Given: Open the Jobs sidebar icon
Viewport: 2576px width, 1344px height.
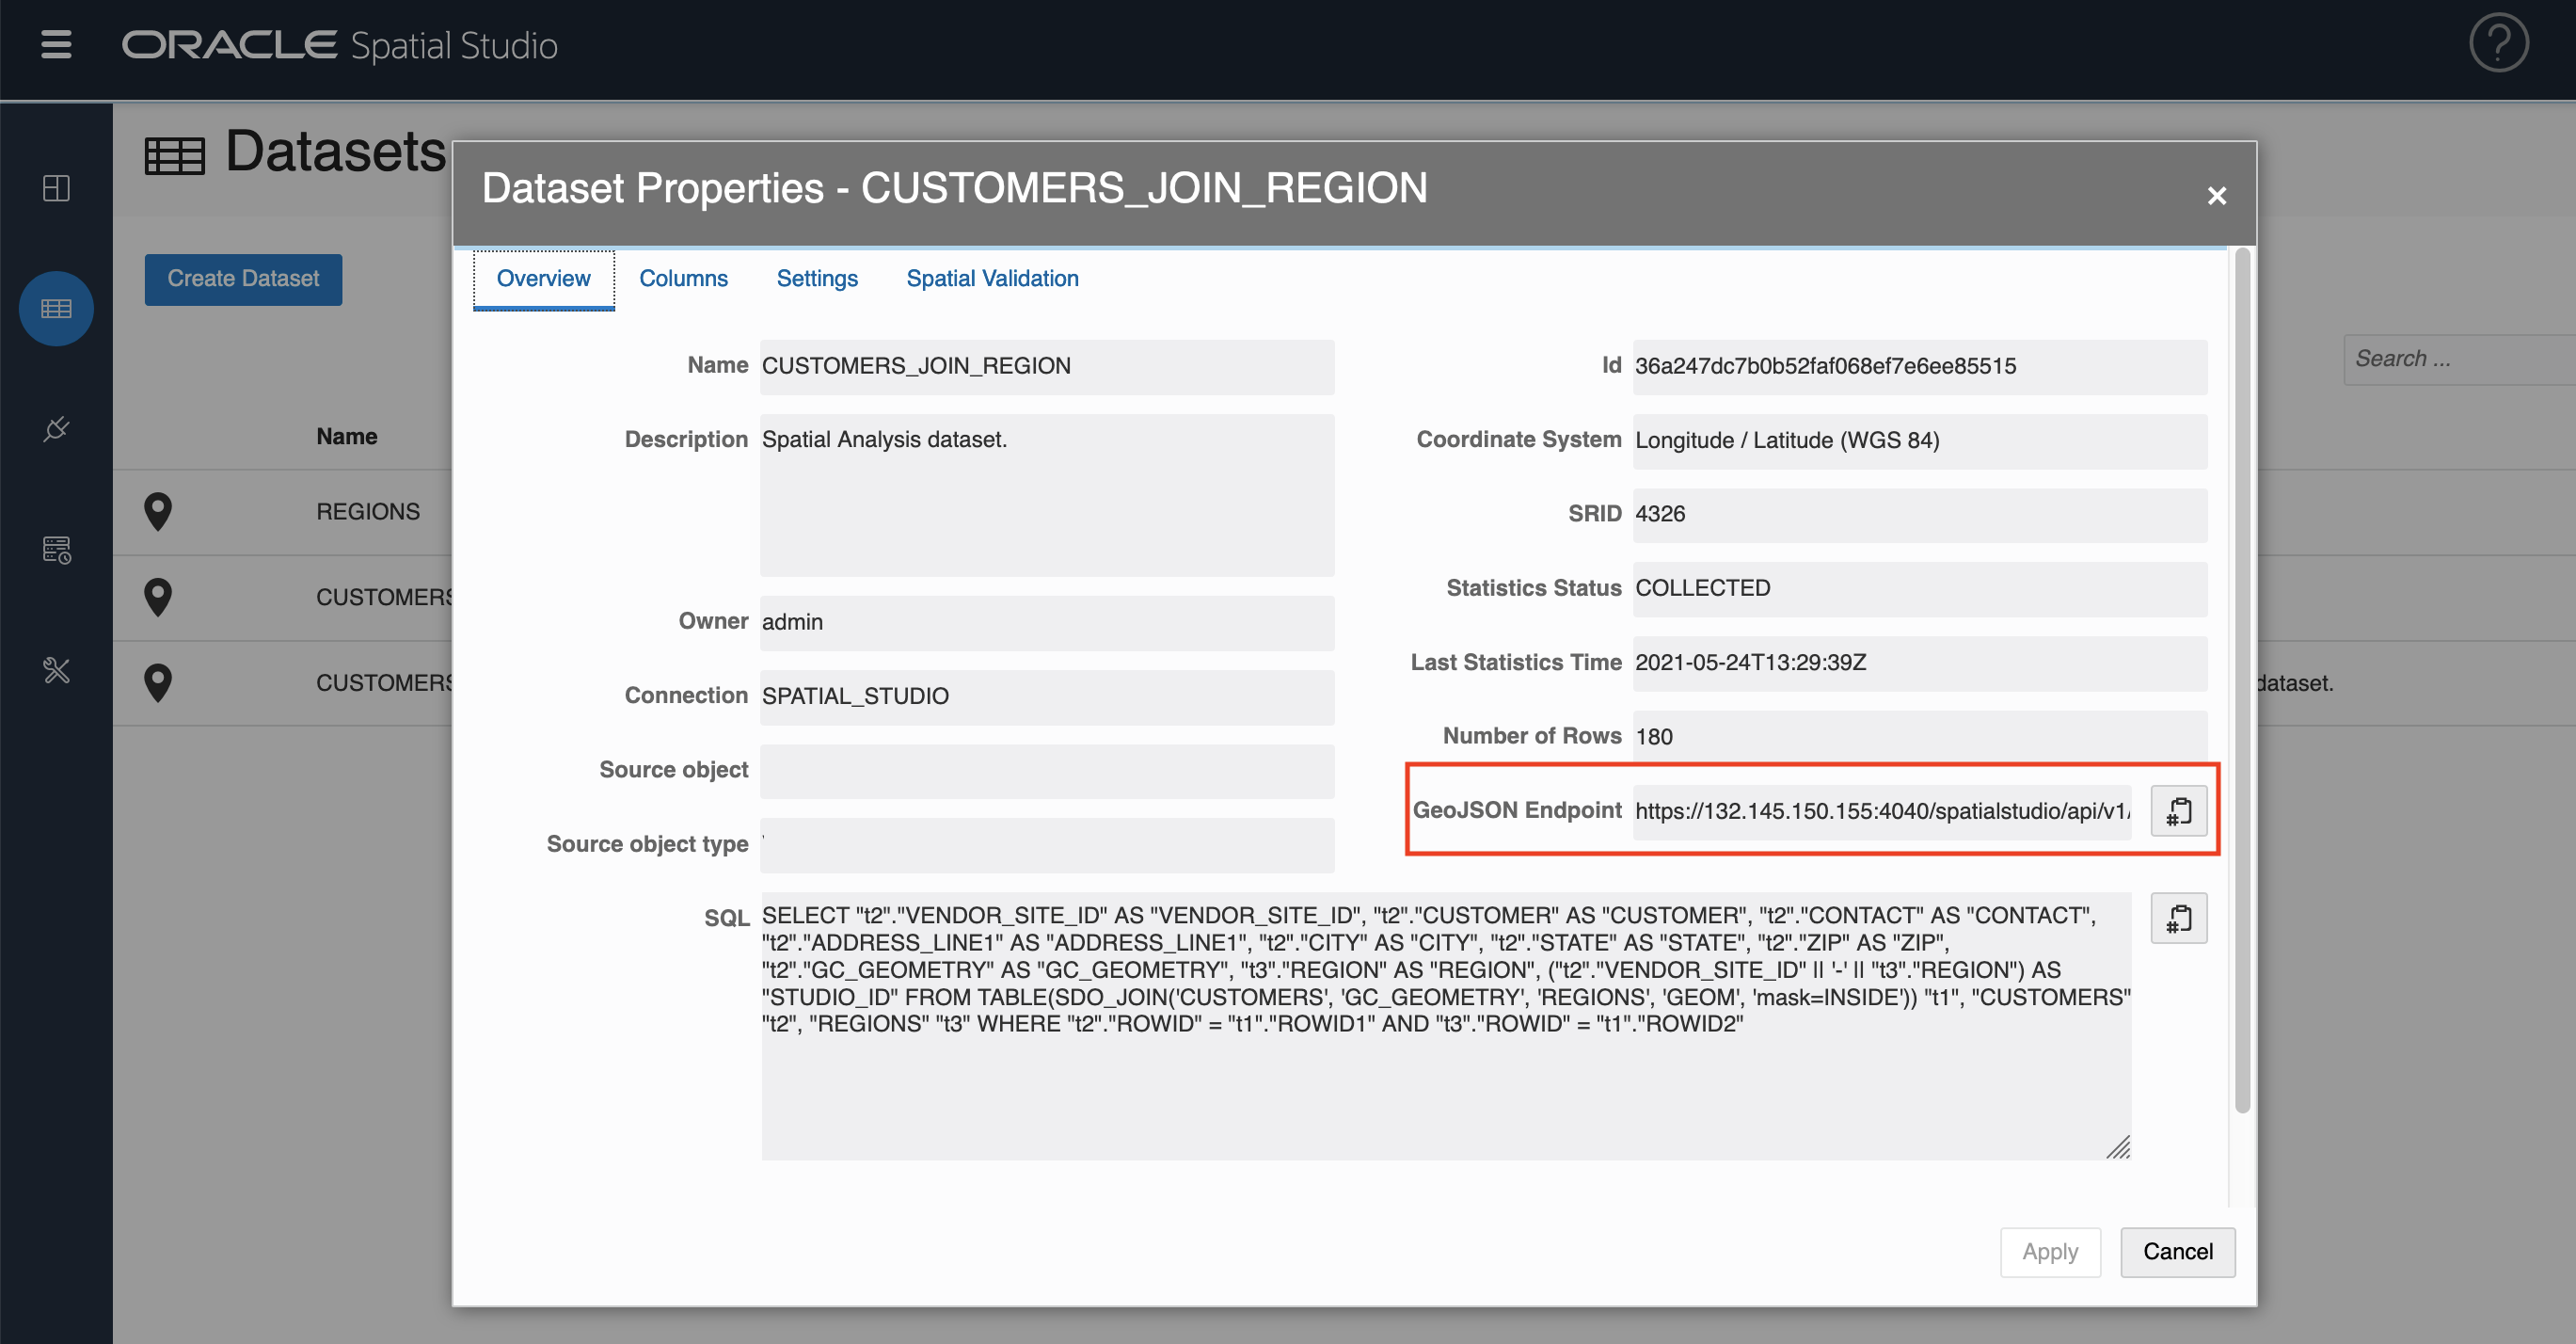Looking at the screenshot, I should [x=56, y=549].
